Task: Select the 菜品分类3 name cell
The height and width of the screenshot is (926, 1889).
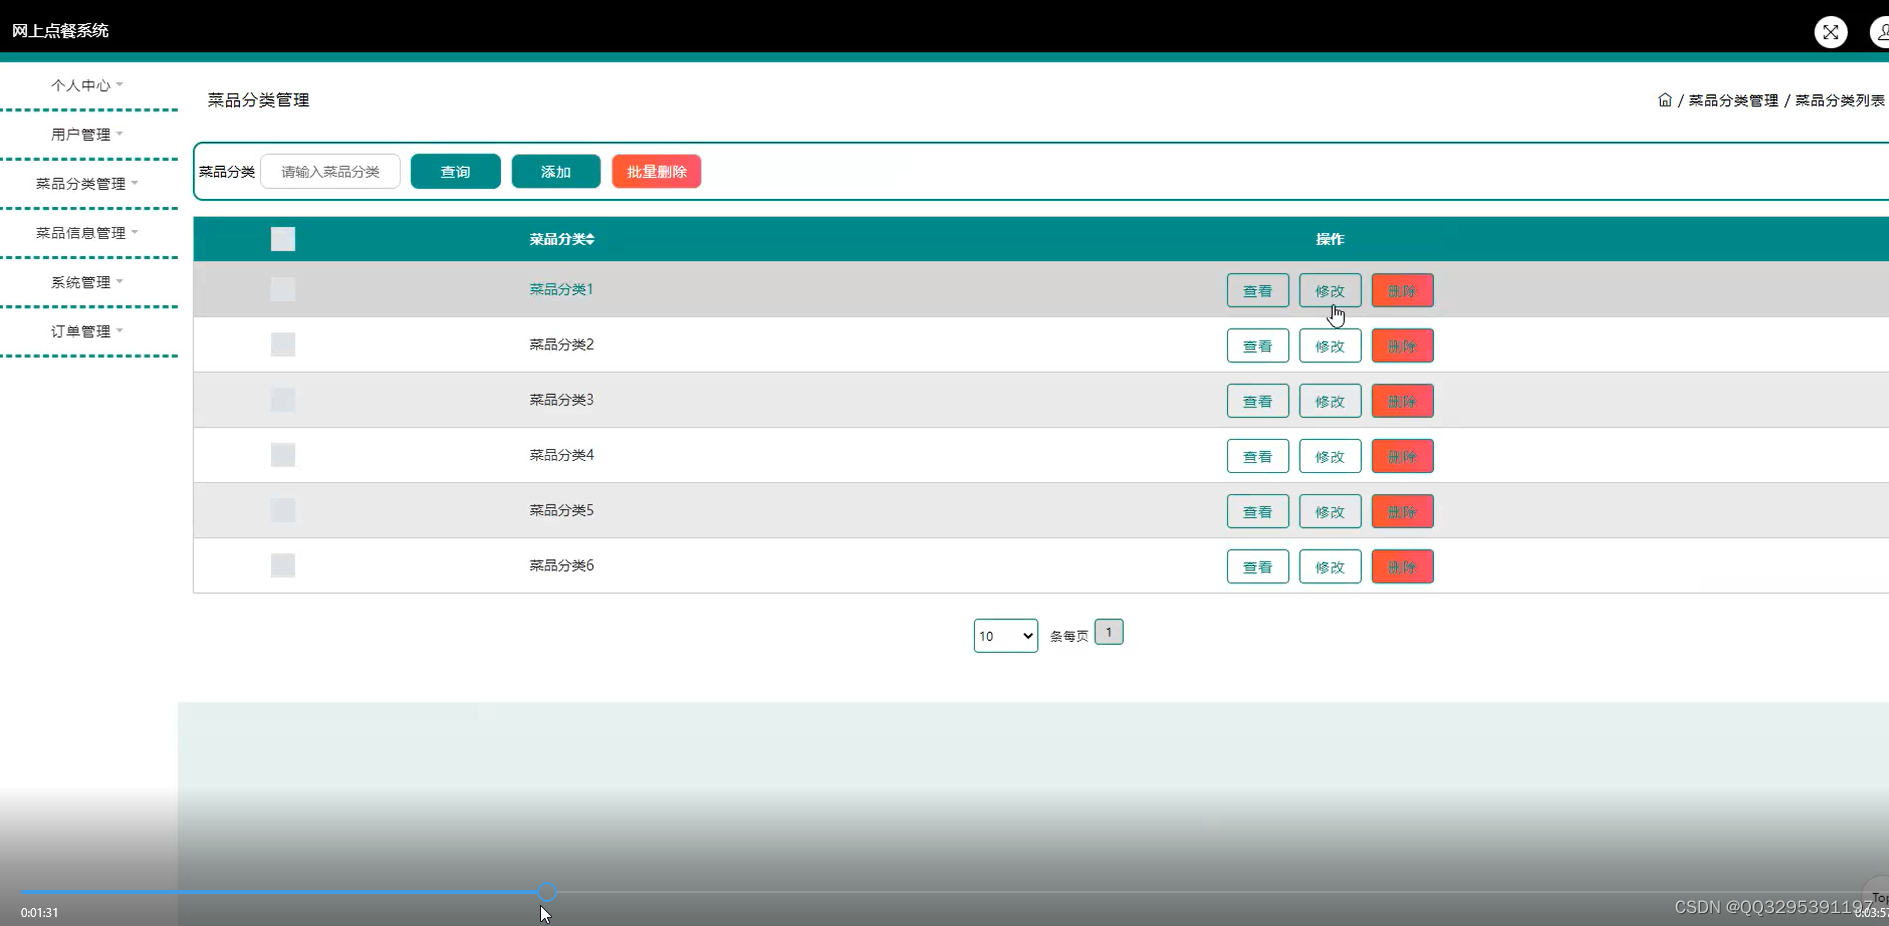Action: [x=561, y=399]
